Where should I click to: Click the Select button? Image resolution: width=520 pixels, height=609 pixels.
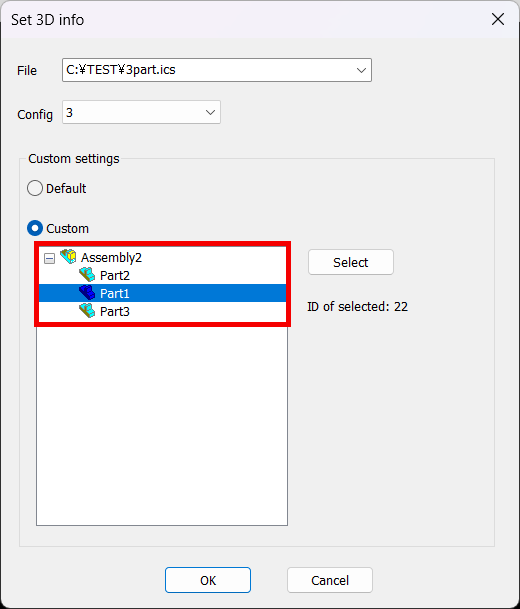point(351,262)
